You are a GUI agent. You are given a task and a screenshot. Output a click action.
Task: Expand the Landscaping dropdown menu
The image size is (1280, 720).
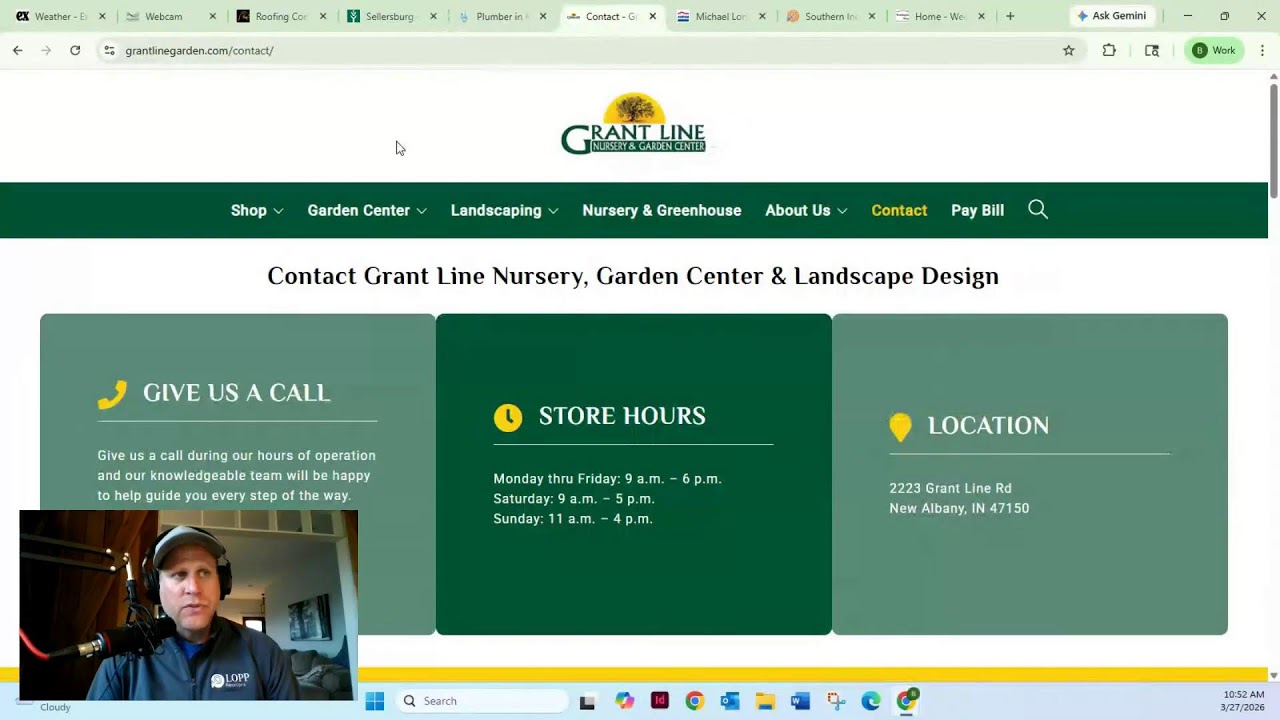(x=504, y=210)
